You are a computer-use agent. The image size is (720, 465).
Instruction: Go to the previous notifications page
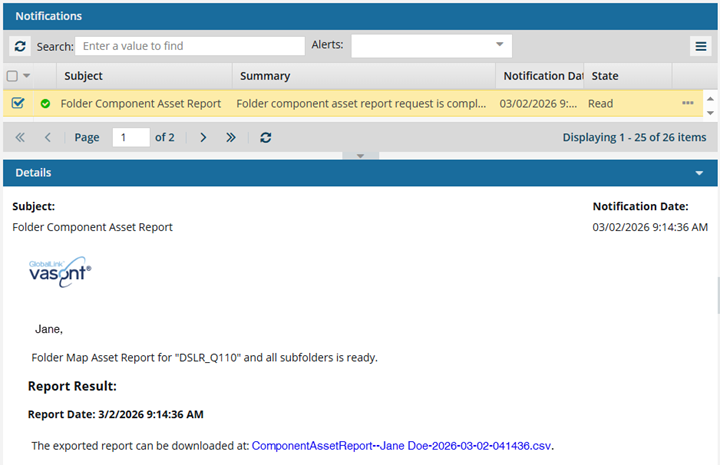[x=47, y=137]
